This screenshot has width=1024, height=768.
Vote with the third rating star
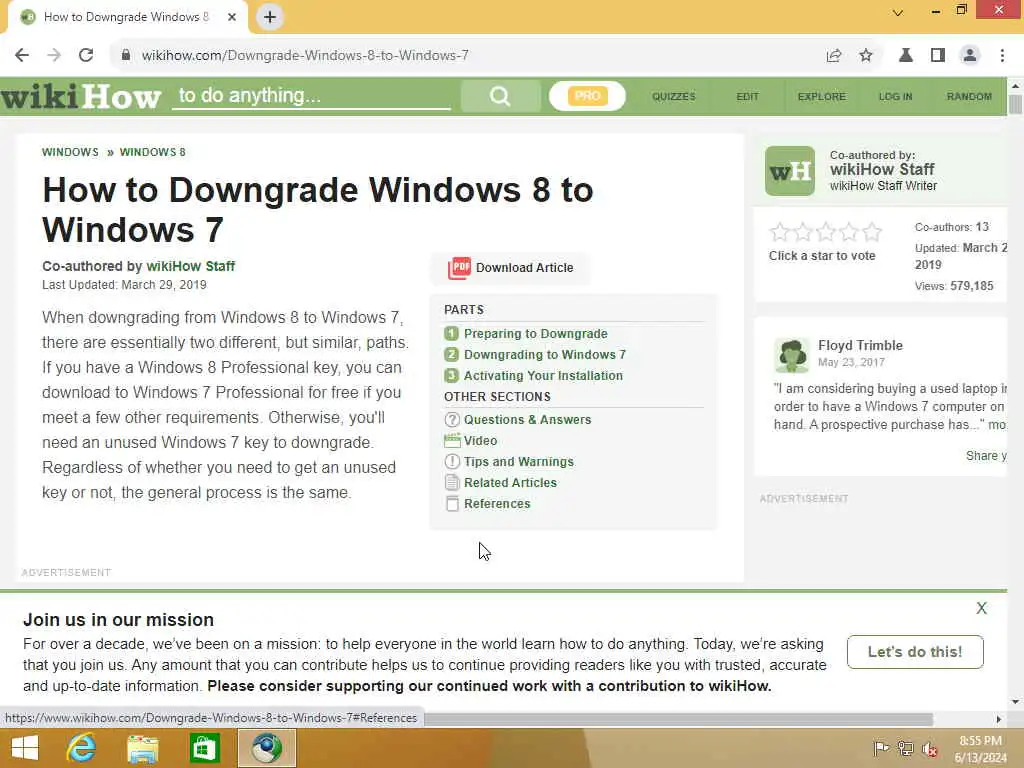pos(825,232)
